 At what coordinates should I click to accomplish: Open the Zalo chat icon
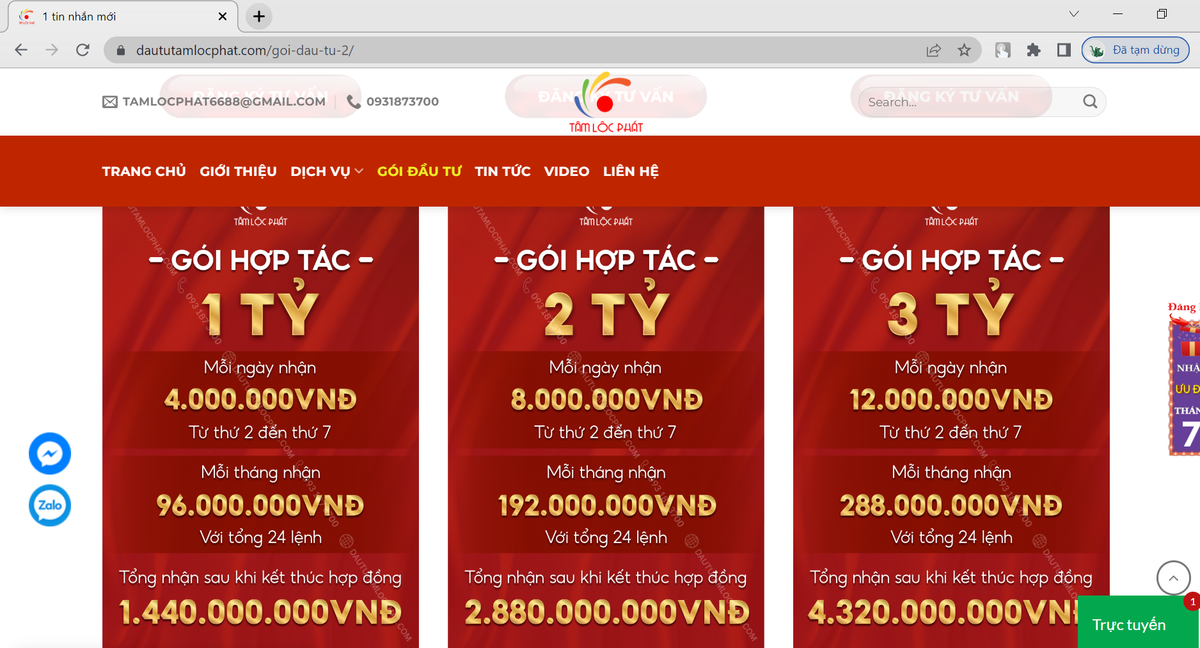click(49, 506)
